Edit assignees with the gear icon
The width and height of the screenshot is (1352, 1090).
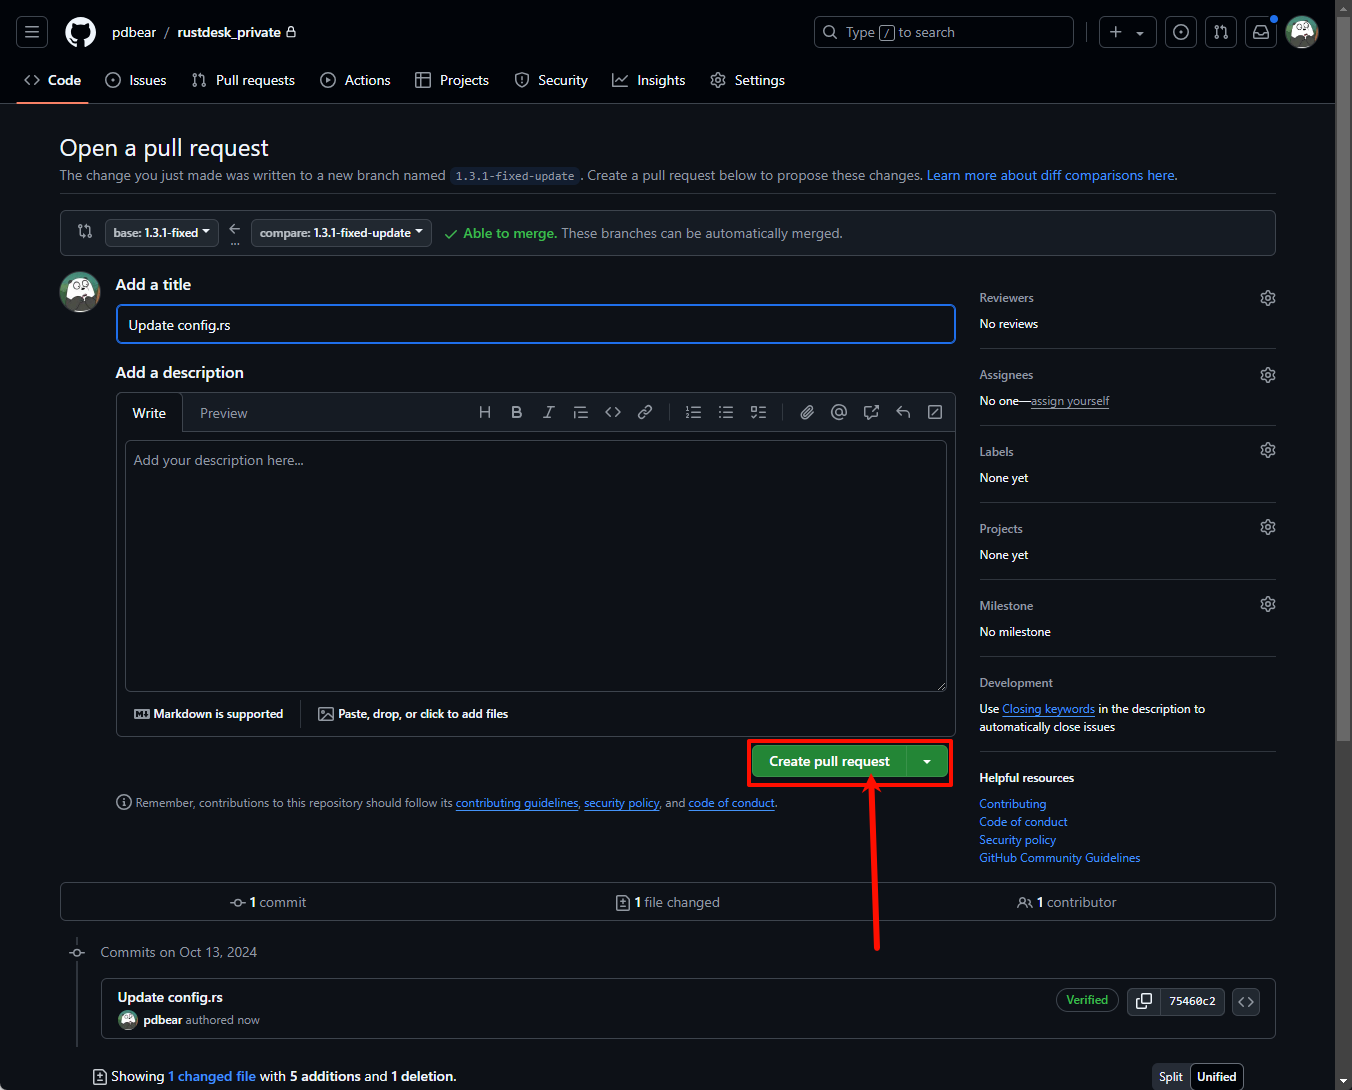point(1268,375)
